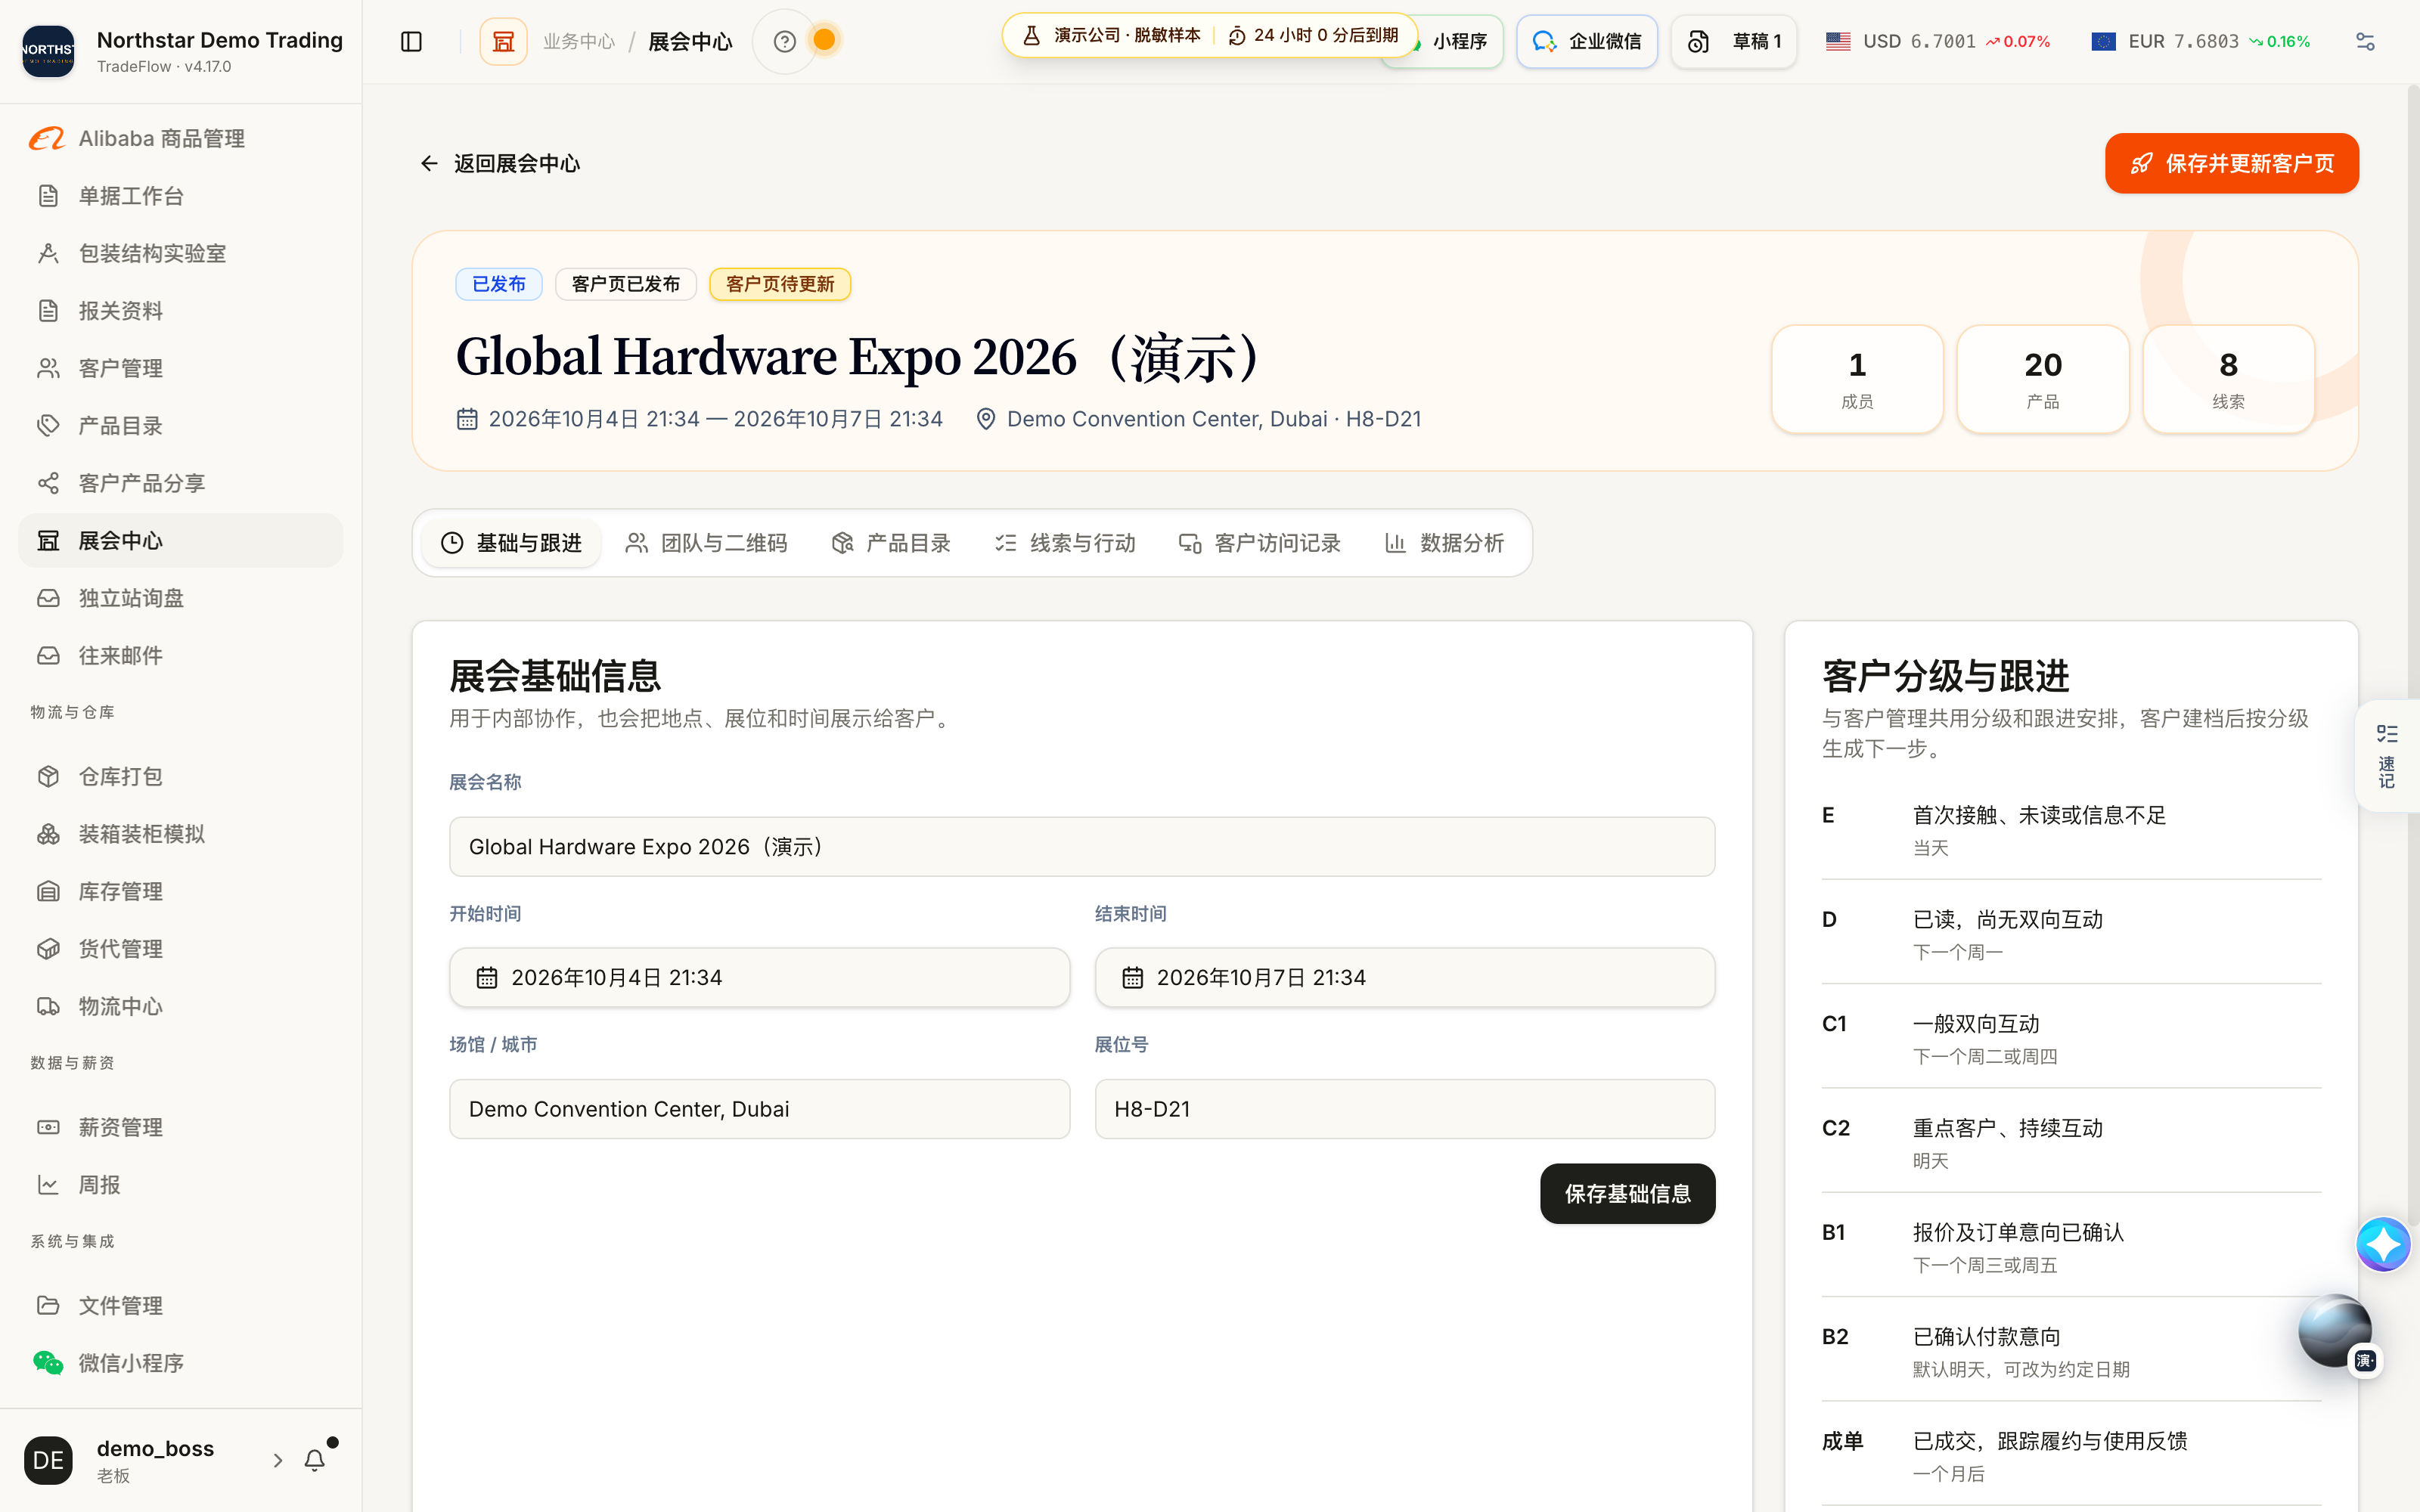Click the 线索 count card showing 8
This screenshot has height=1512, width=2420.
pos(2228,379)
